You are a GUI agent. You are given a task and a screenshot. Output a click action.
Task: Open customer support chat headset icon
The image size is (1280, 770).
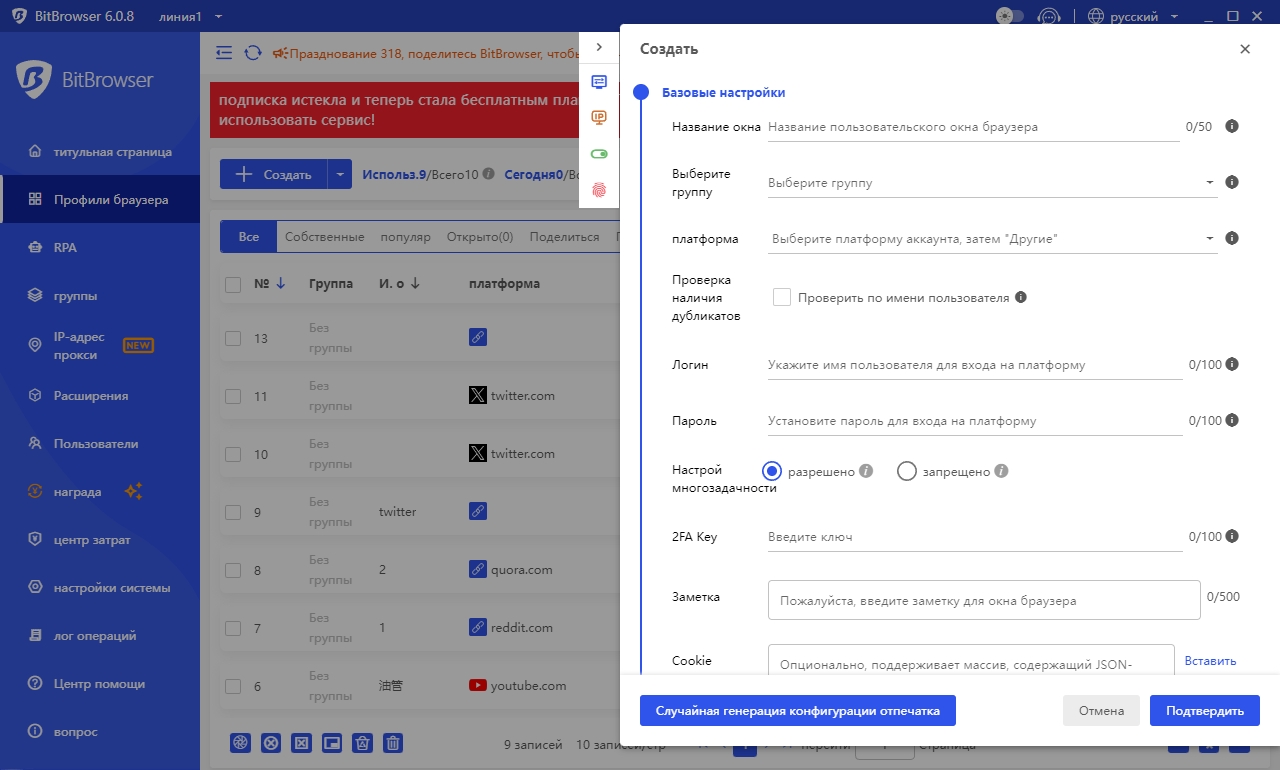[1048, 16]
